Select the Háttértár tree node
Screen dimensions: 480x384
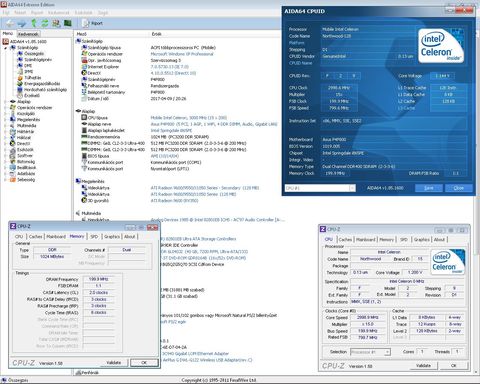(25, 131)
